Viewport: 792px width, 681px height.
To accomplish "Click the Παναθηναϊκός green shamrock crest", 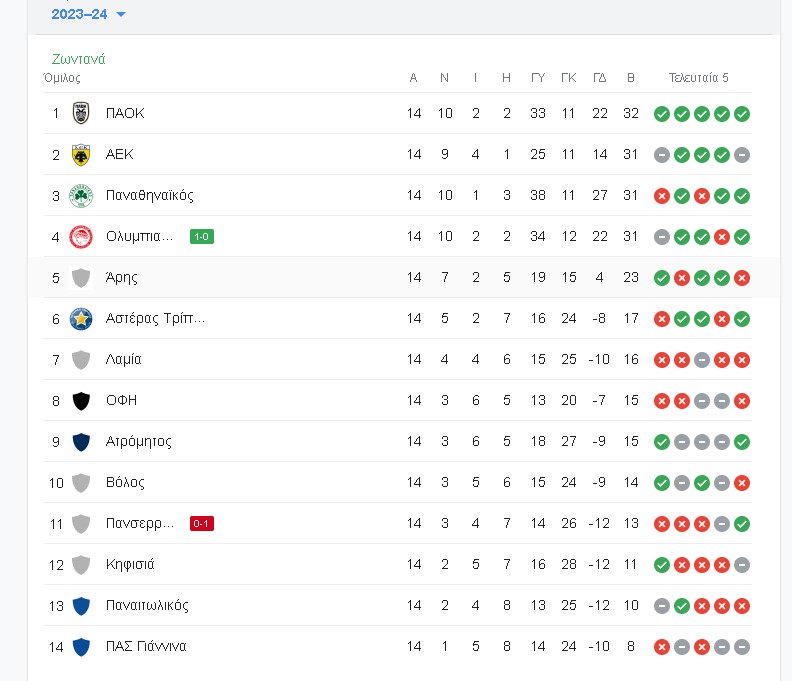I will (x=81, y=196).
